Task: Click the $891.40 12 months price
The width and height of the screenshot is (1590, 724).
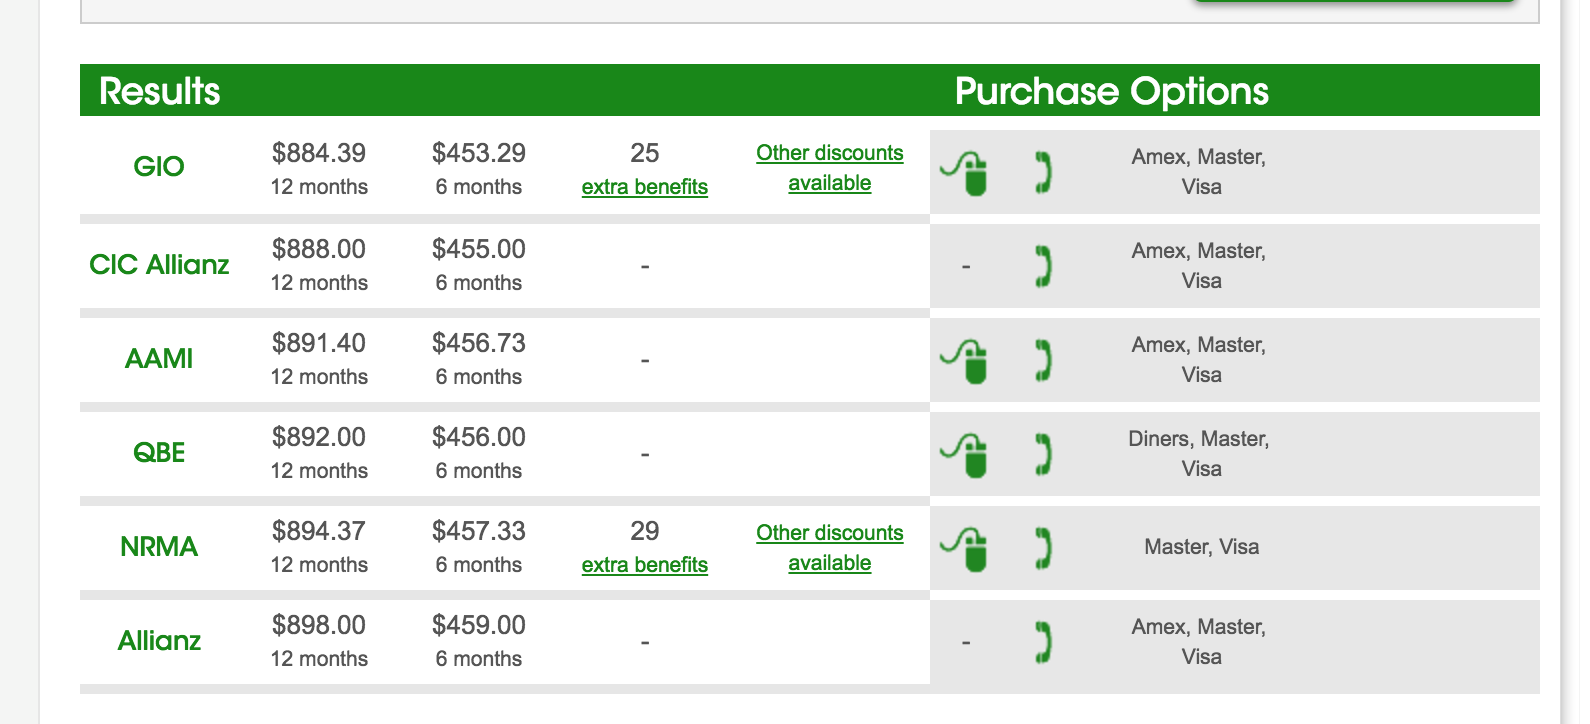Action: click(319, 343)
